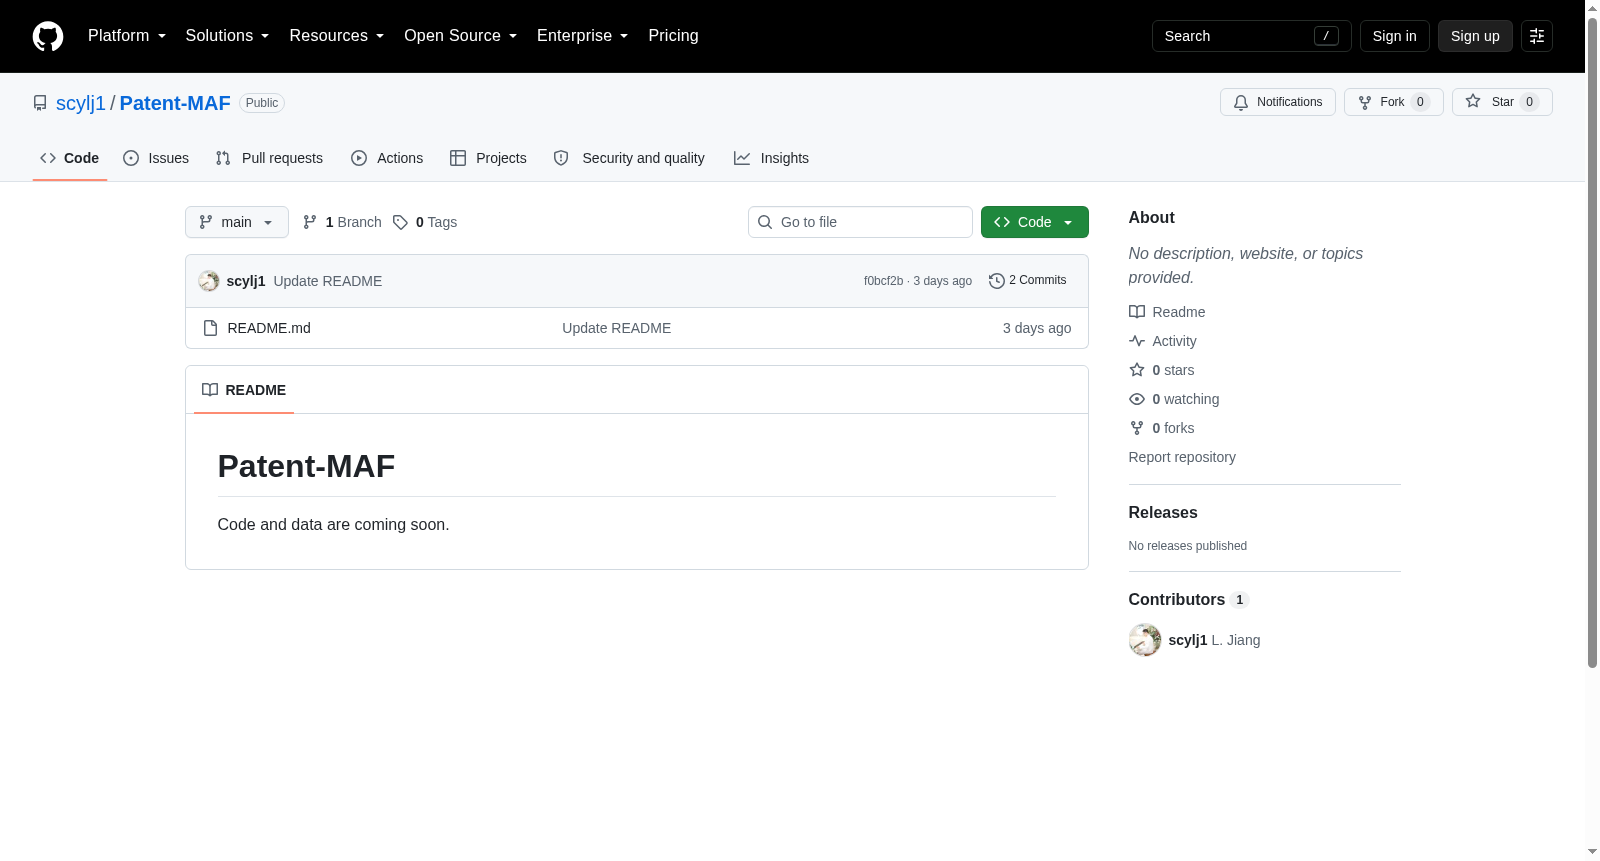1600x861 pixels.
Task: Click the magnifier icon in Go to file
Action: 765,222
